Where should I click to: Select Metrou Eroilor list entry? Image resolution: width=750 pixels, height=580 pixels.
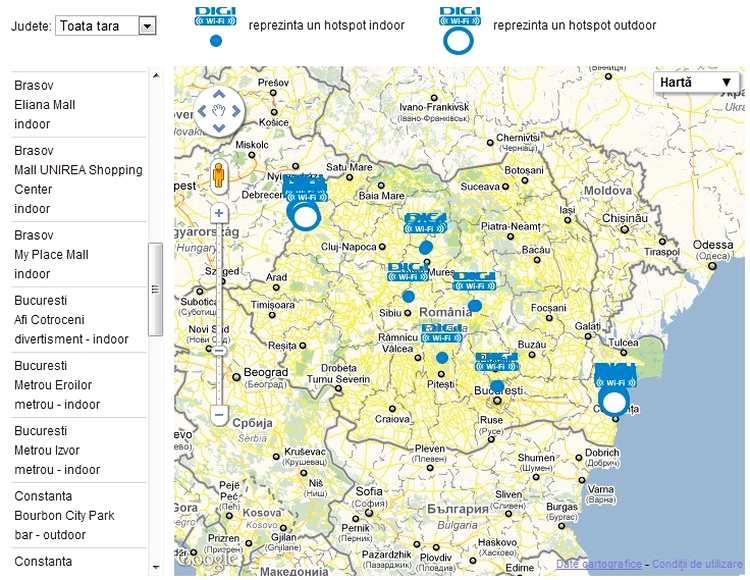(79, 385)
